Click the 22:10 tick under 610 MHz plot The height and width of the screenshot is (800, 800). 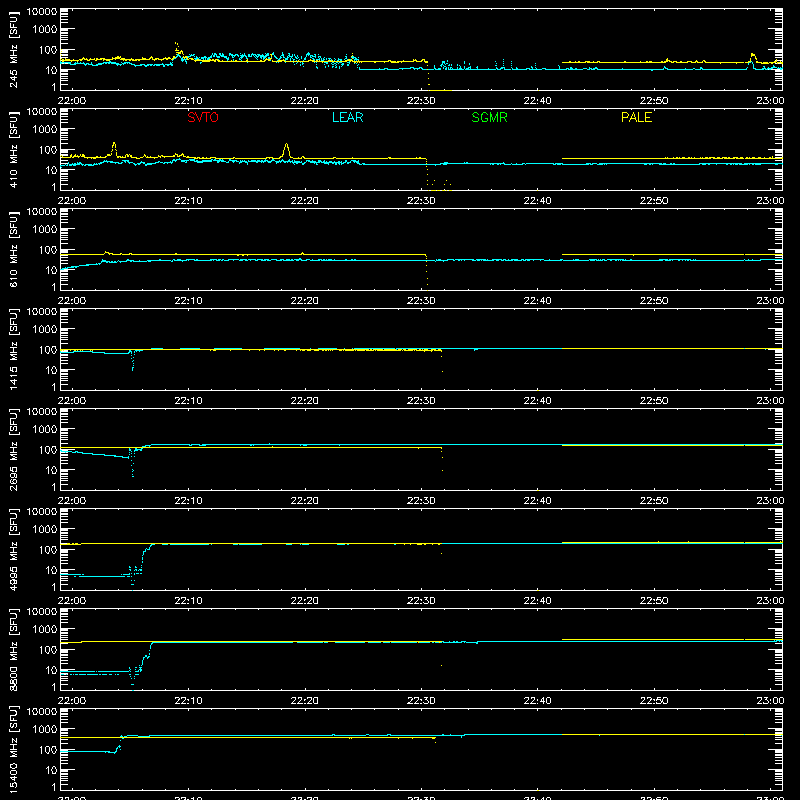pyautogui.click(x=188, y=301)
